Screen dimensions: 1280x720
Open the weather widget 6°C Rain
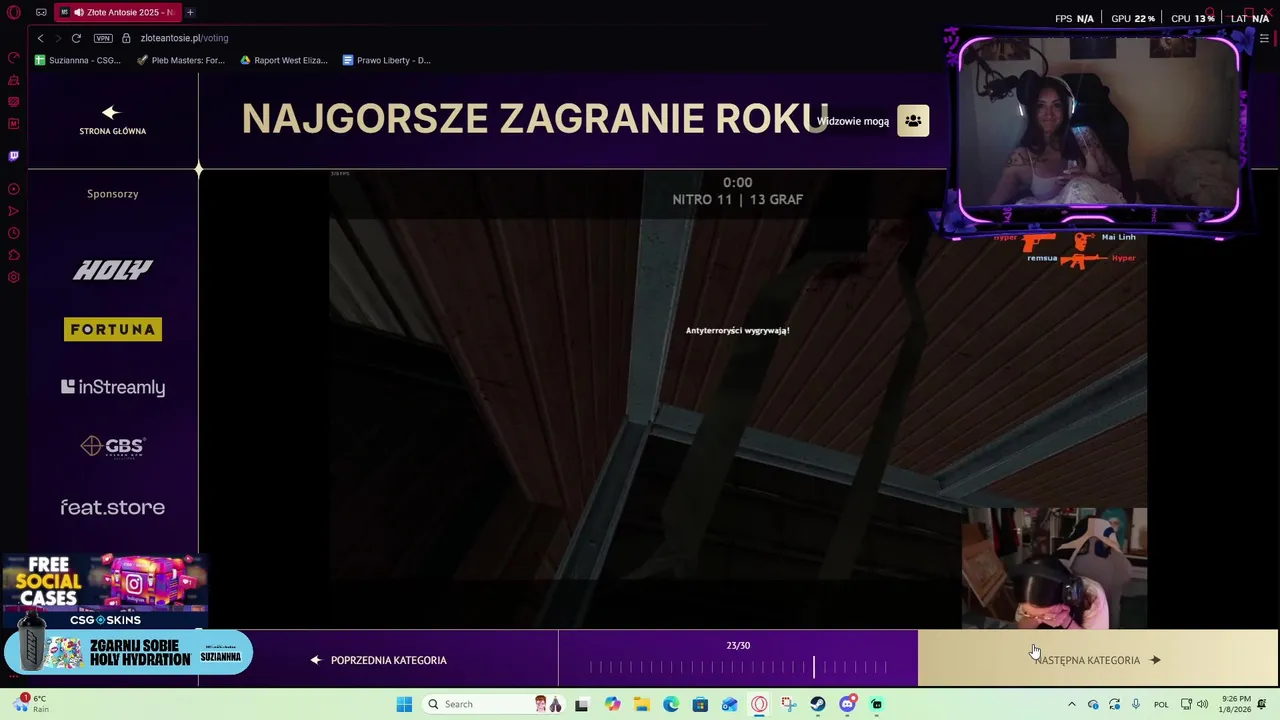pos(30,704)
